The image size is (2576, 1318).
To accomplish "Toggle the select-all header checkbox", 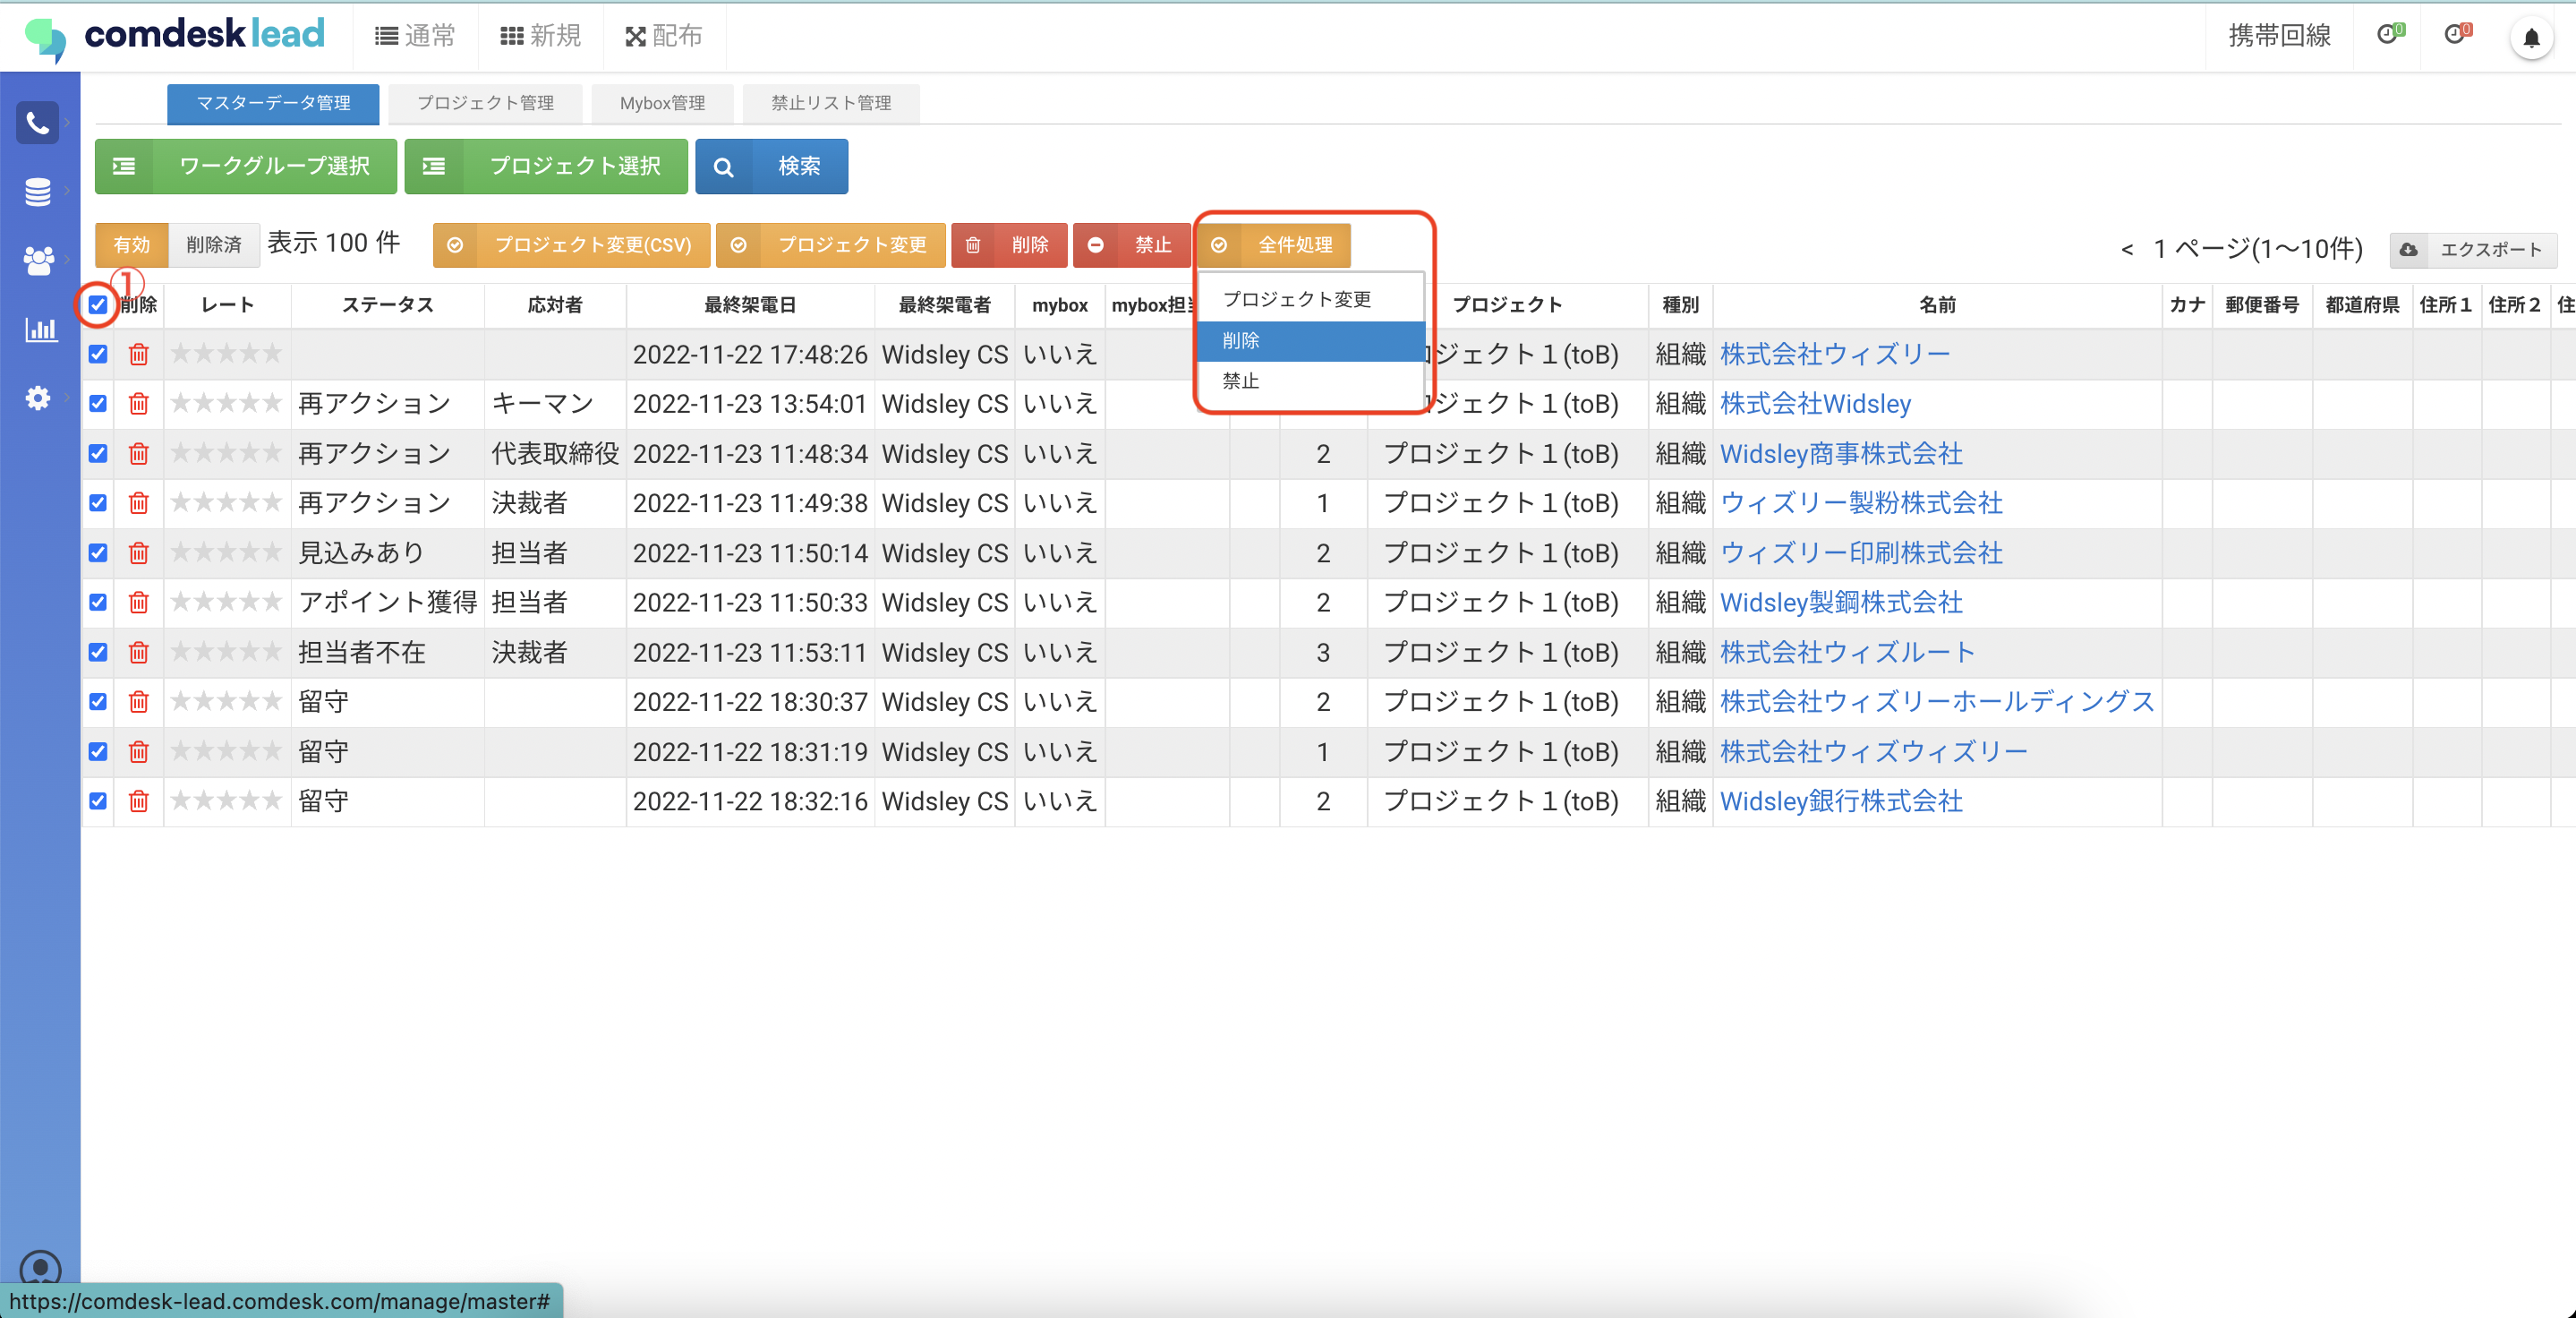I will [x=98, y=305].
